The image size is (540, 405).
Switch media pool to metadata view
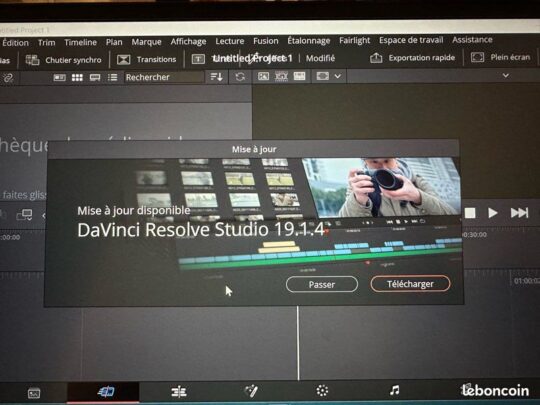click(x=60, y=77)
